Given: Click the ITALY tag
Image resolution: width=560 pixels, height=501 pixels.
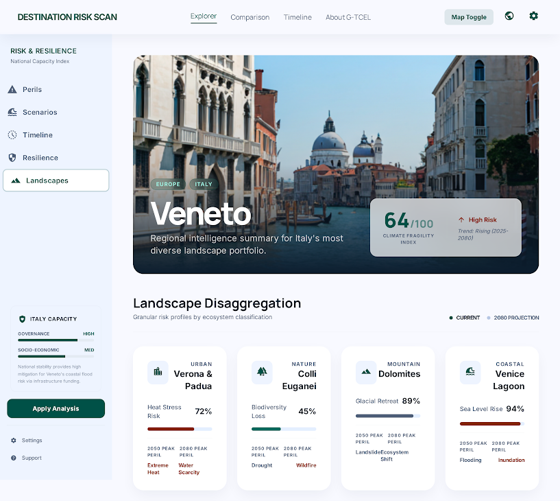Looking at the screenshot, I should coord(204,184).
